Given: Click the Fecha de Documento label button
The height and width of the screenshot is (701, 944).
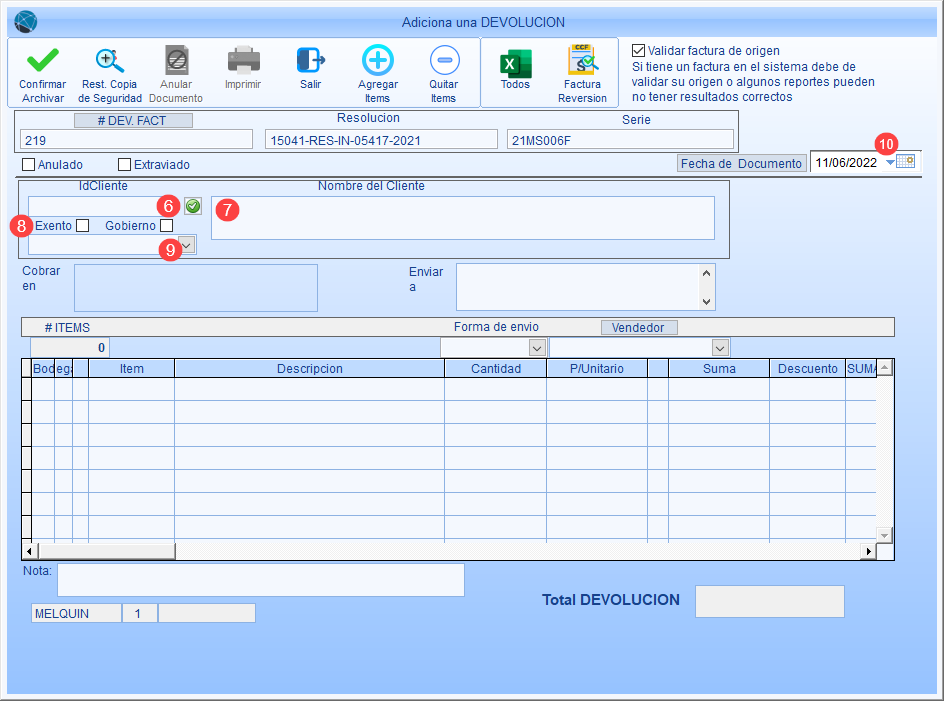Looking at the screenshot, I should coord(742,163).
